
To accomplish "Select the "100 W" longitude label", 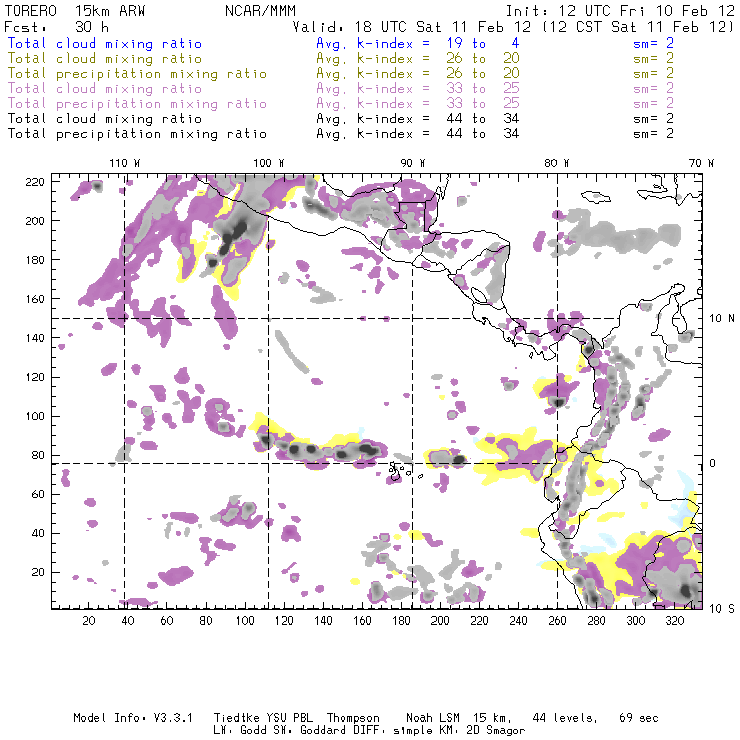I will pyautogui.click(x=269, y=163).
